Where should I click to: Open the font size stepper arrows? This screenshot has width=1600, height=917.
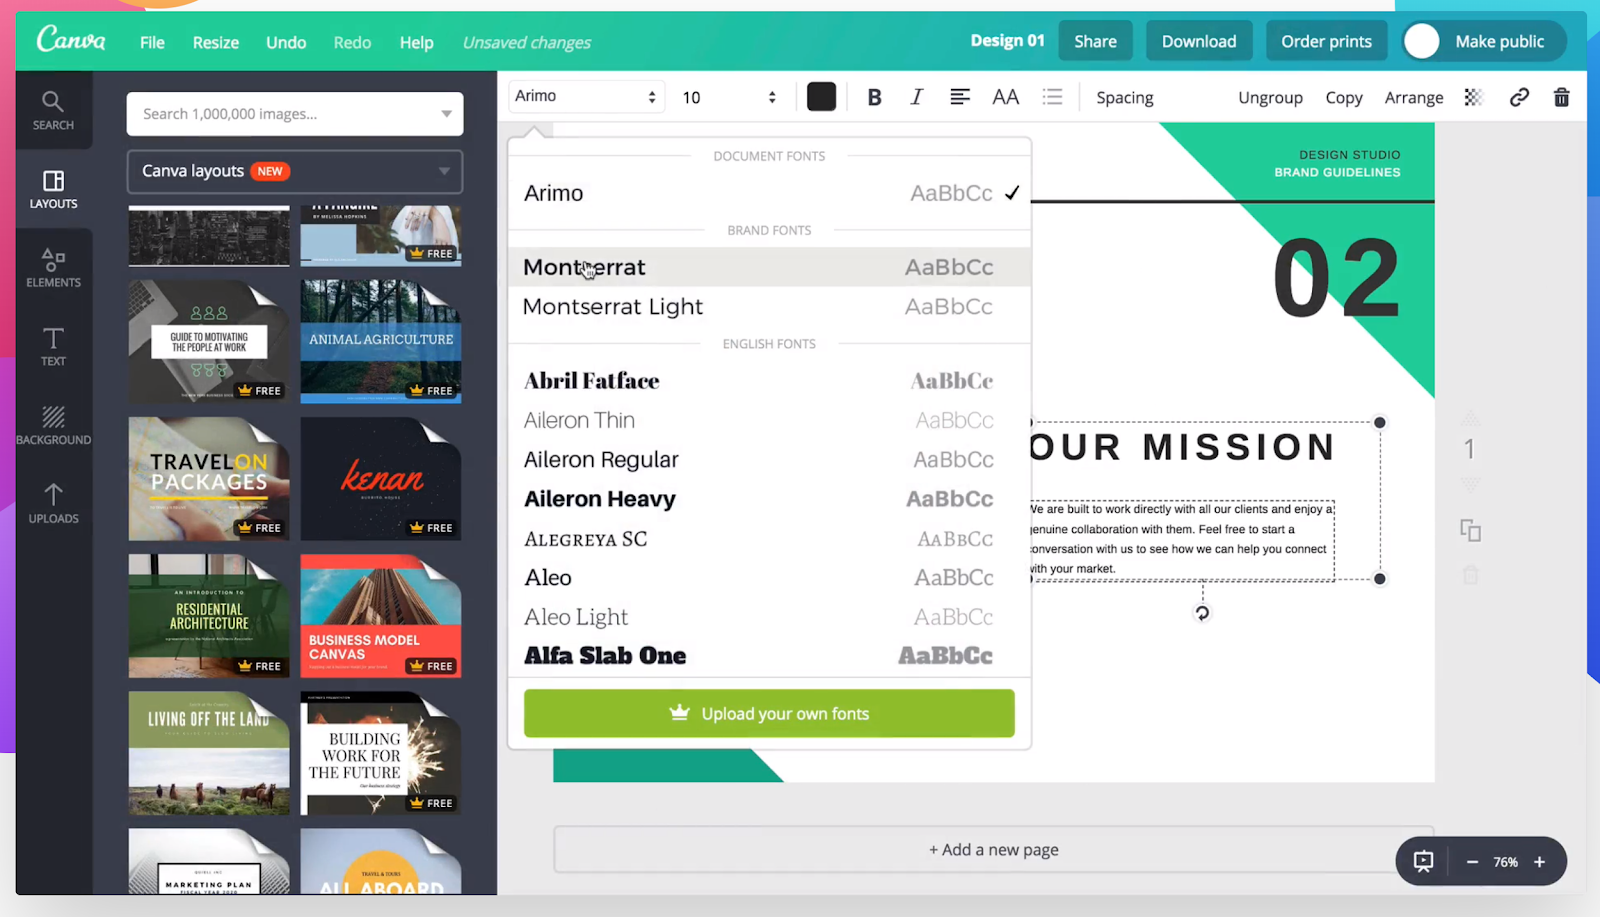[771, 96]
